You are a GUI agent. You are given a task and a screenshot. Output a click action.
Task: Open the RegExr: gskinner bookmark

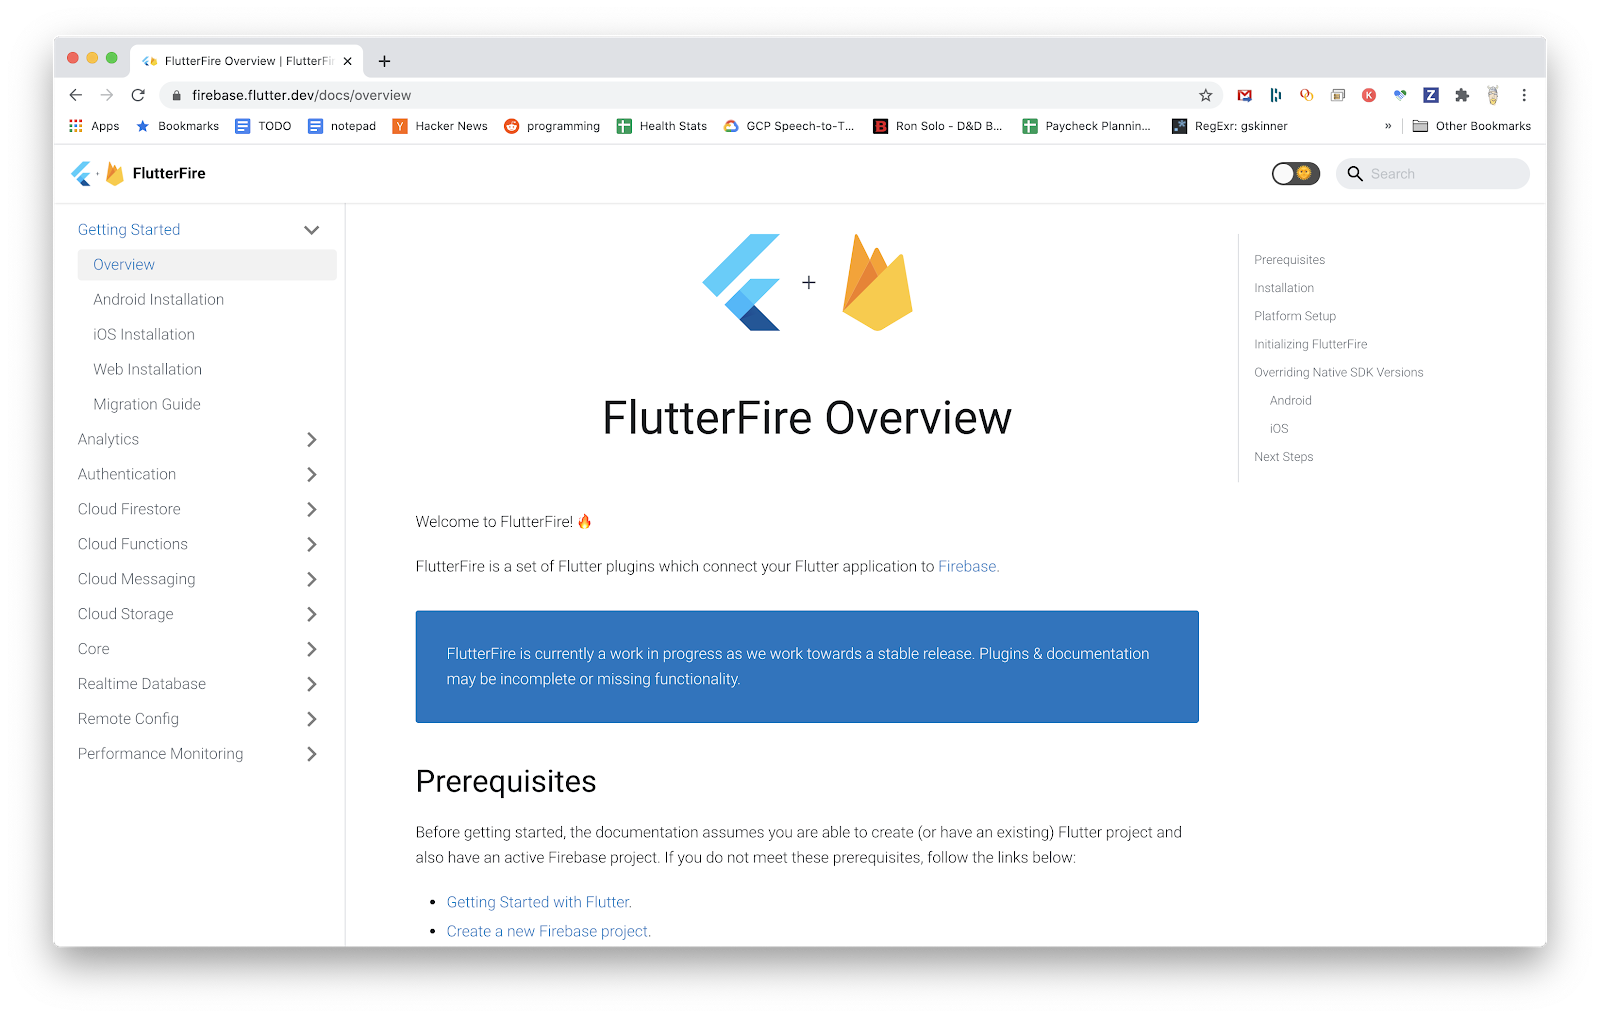(1229, 126)
